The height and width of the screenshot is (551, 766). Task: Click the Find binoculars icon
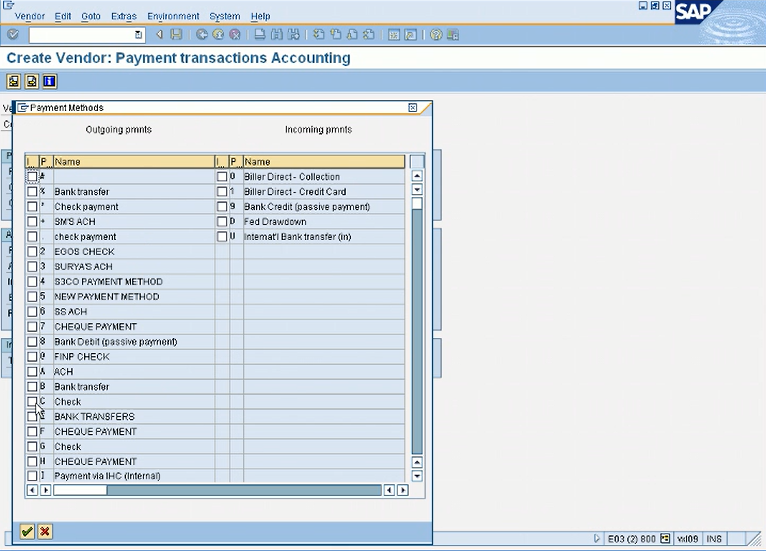tap(277, 35)
